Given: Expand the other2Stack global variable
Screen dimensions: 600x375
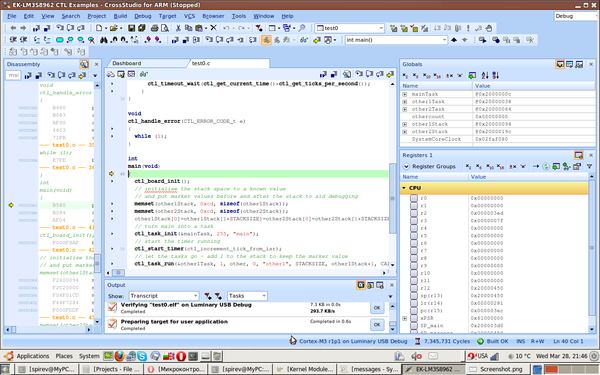Looking at the screenshot, I should click(x=404, y=132).
